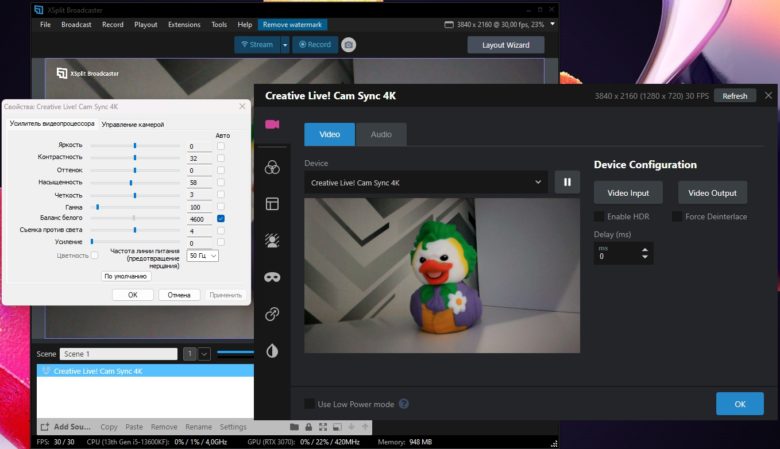Toggle Авто checkbox for Усиление
The height and width of the screenshot is (449, 780).
point(221,242)
